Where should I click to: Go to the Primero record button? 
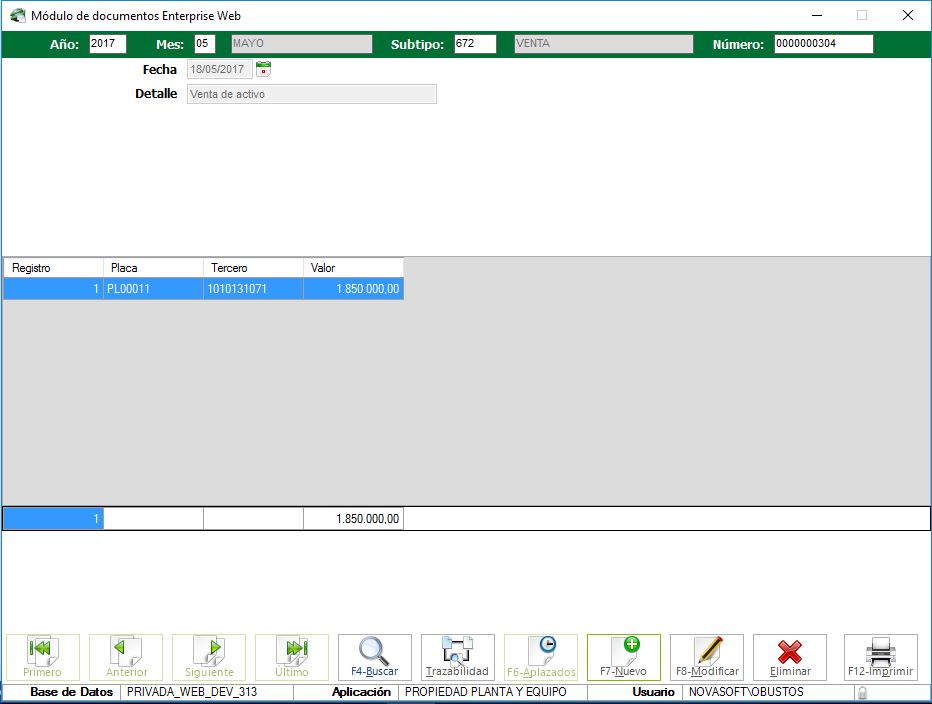42,657
